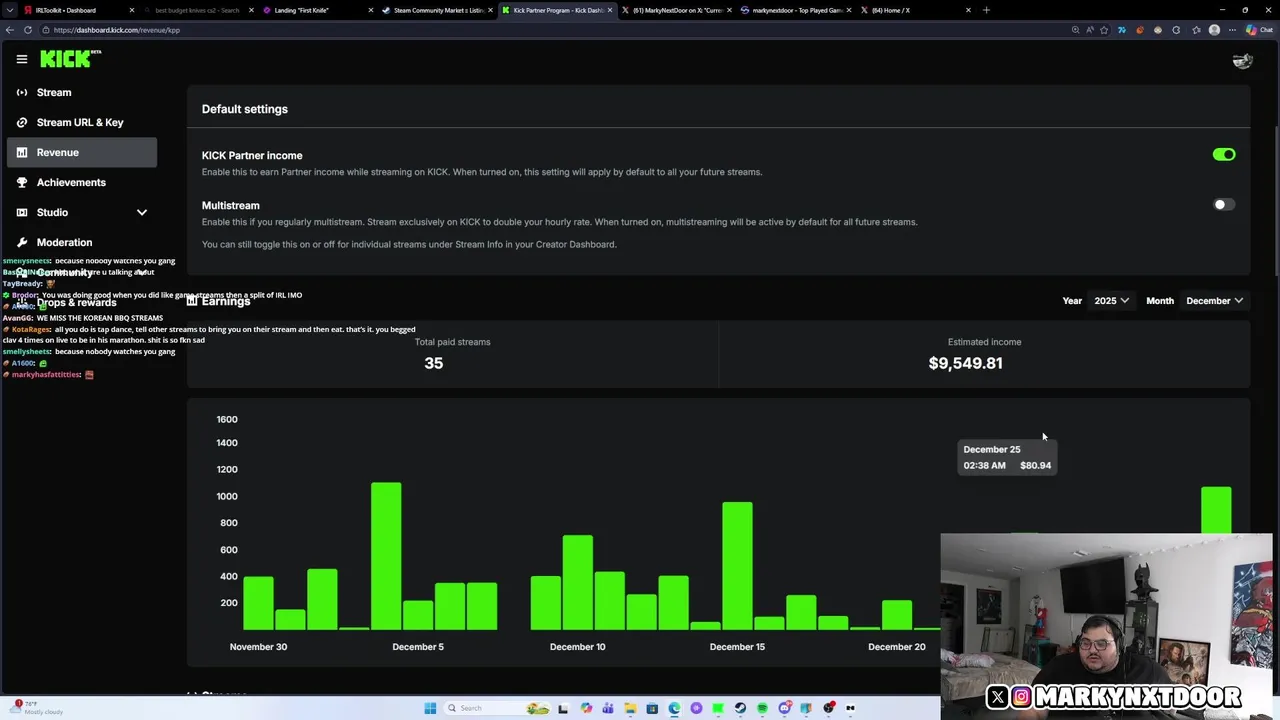This screenshot has height=720, width=1280.
Task: Open File Explorer from the taskbar
Action: [630, 708]
